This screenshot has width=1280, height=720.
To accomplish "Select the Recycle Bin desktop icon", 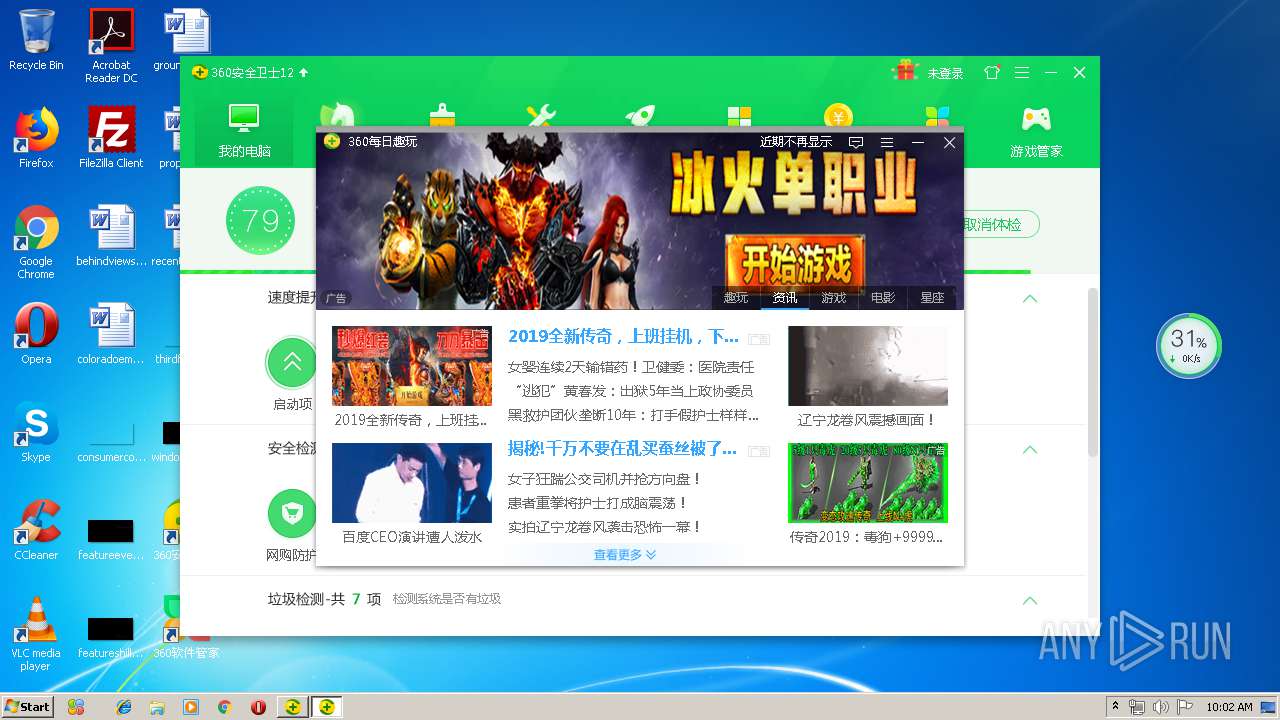I will click(36, 40).
